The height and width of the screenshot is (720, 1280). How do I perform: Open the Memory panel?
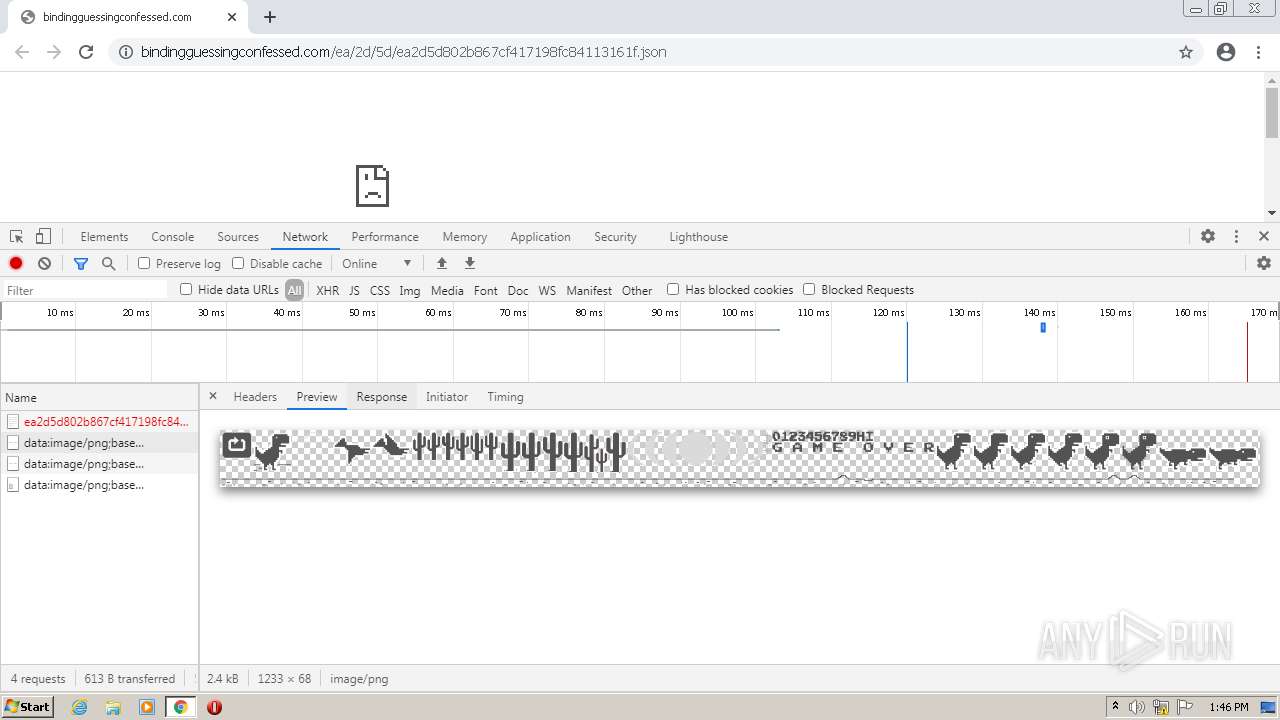tap(464, 237)
